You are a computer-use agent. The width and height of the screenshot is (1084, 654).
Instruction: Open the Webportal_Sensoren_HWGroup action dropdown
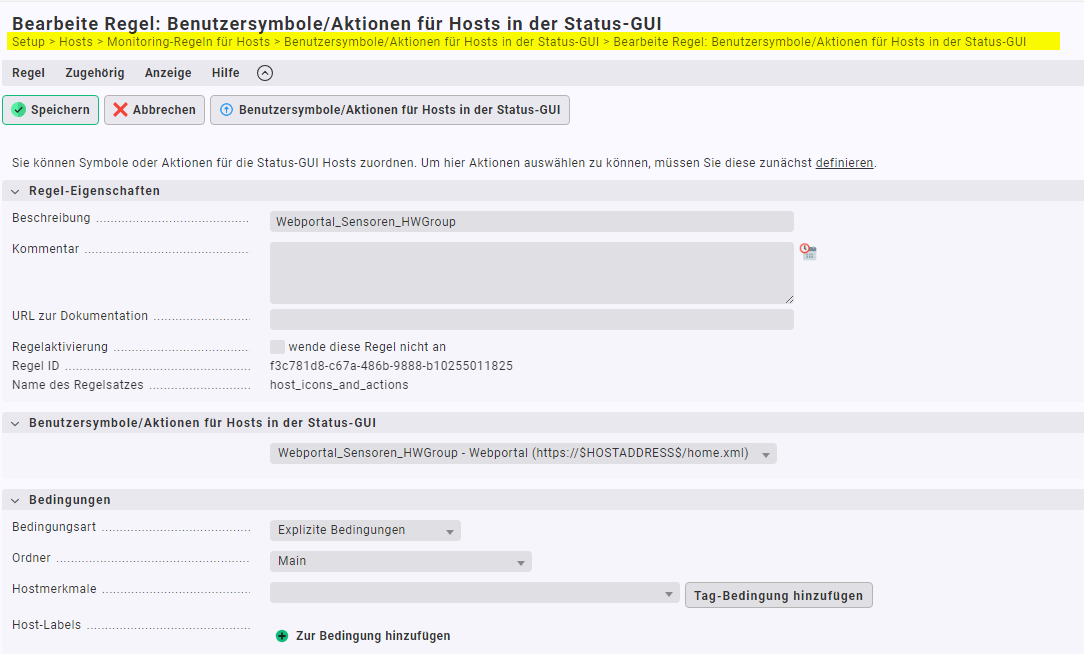[523, 454]
